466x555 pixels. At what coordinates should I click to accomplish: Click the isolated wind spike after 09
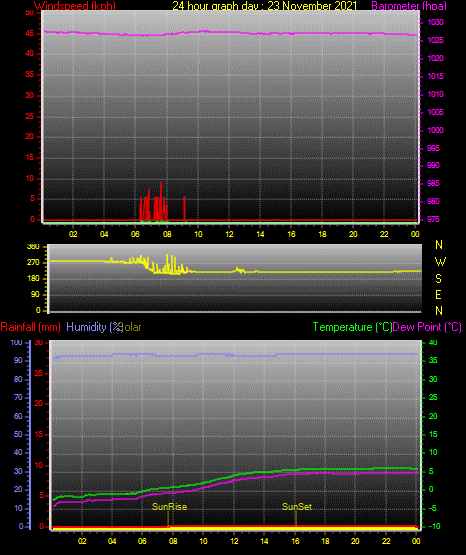point(184,208)
